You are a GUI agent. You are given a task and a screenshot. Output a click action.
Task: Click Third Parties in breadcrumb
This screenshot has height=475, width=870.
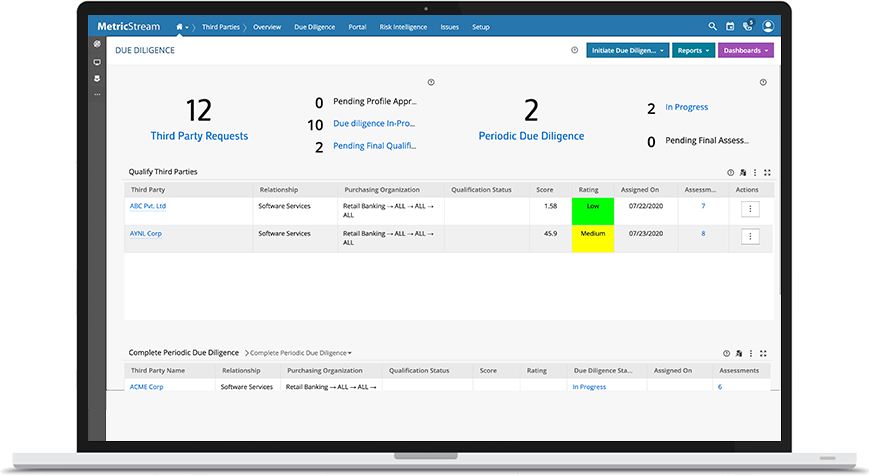point(220,27)
